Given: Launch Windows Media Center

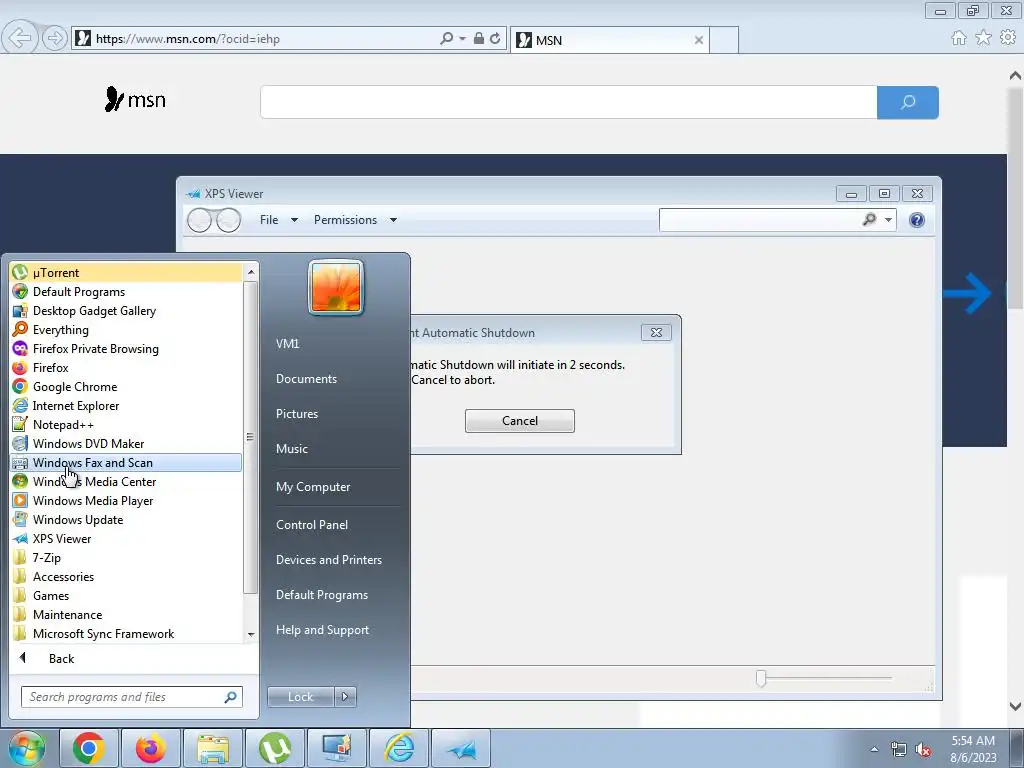Looking at the screenshot, I should 126,481.
